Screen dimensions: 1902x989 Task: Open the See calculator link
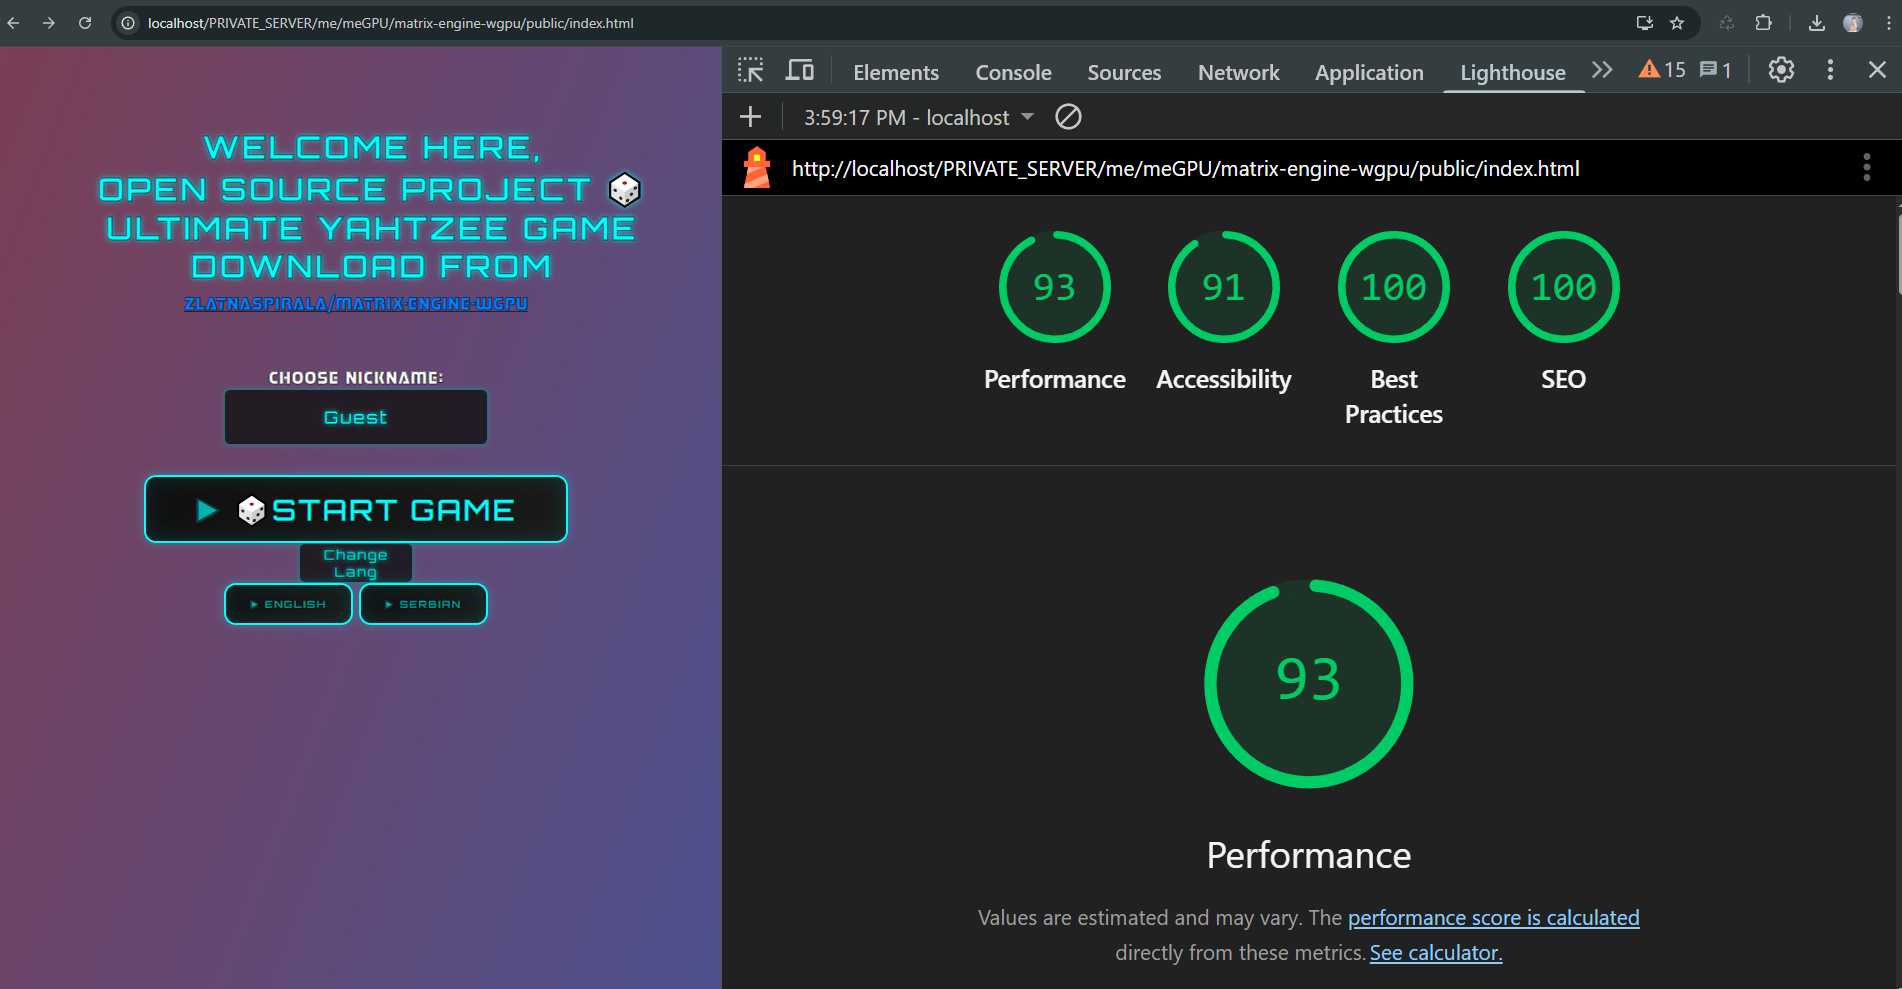[1435, 952]
